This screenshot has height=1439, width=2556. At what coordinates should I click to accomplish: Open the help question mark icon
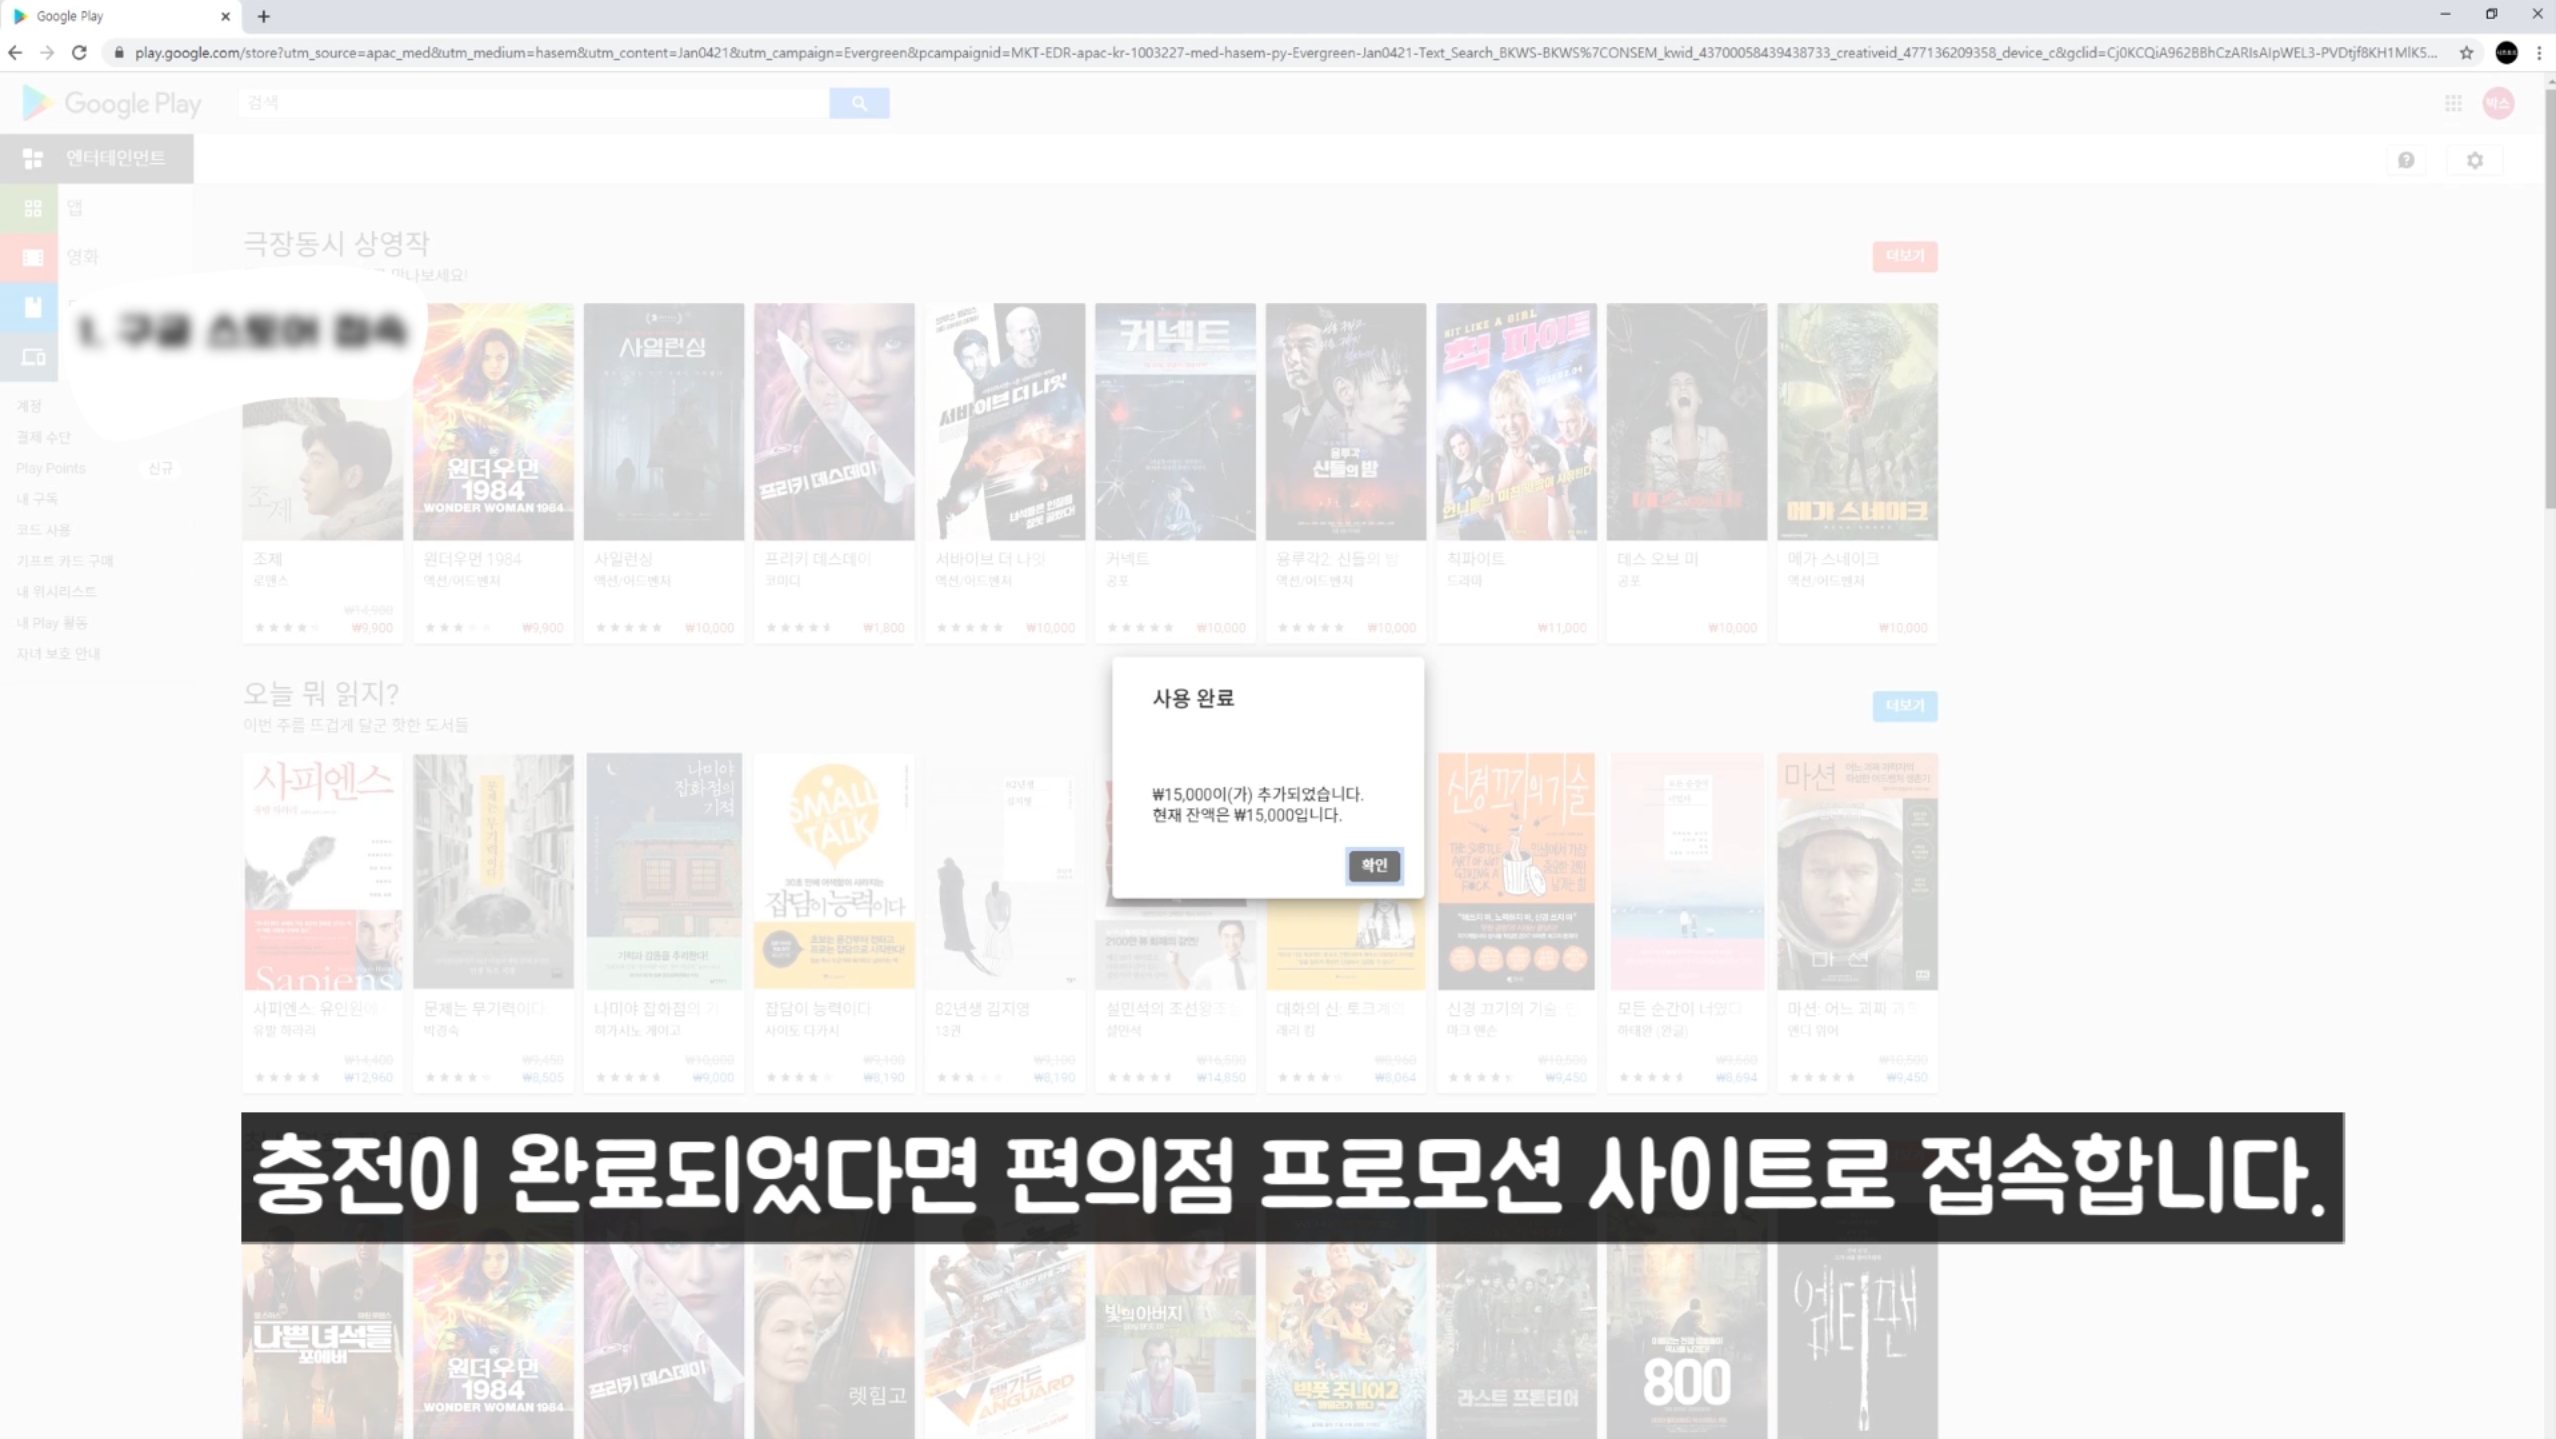point(2406,160)
